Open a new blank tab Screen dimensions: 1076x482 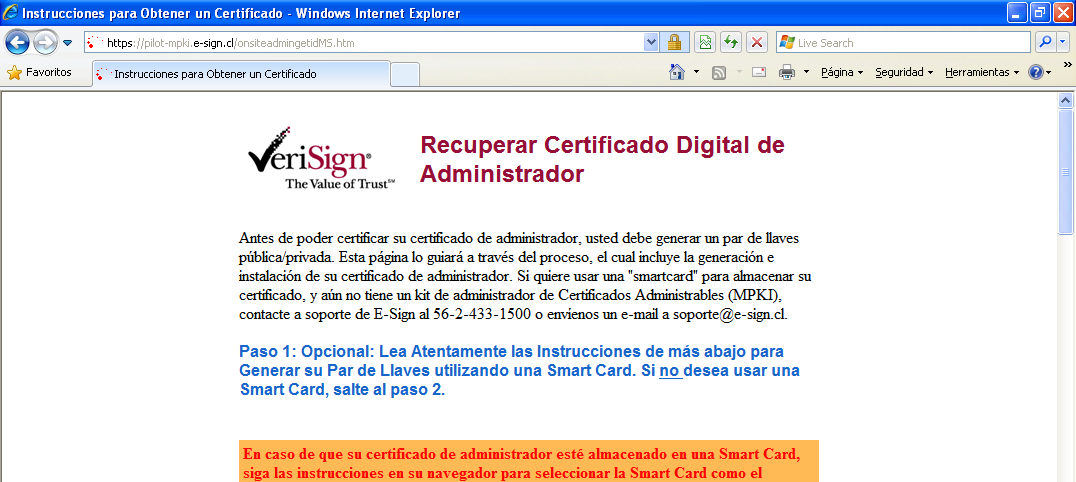click(x=404, y=75)
